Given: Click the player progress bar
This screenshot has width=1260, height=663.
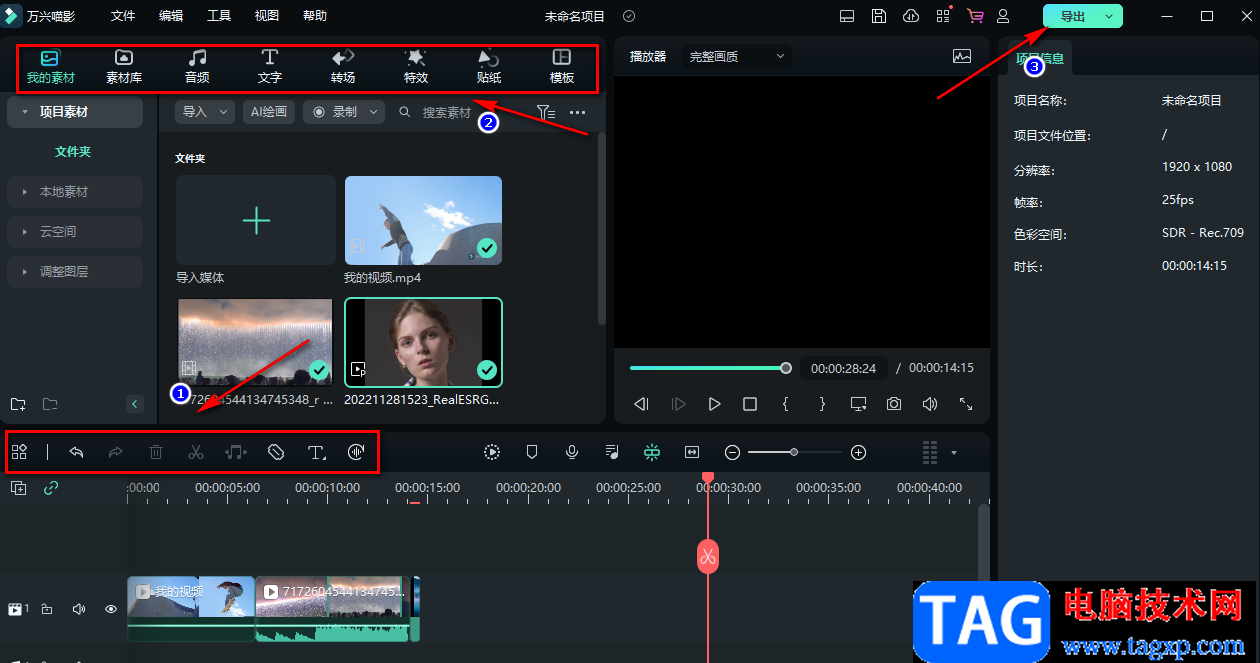Looking at the screenshot, I should click(708, 368).
